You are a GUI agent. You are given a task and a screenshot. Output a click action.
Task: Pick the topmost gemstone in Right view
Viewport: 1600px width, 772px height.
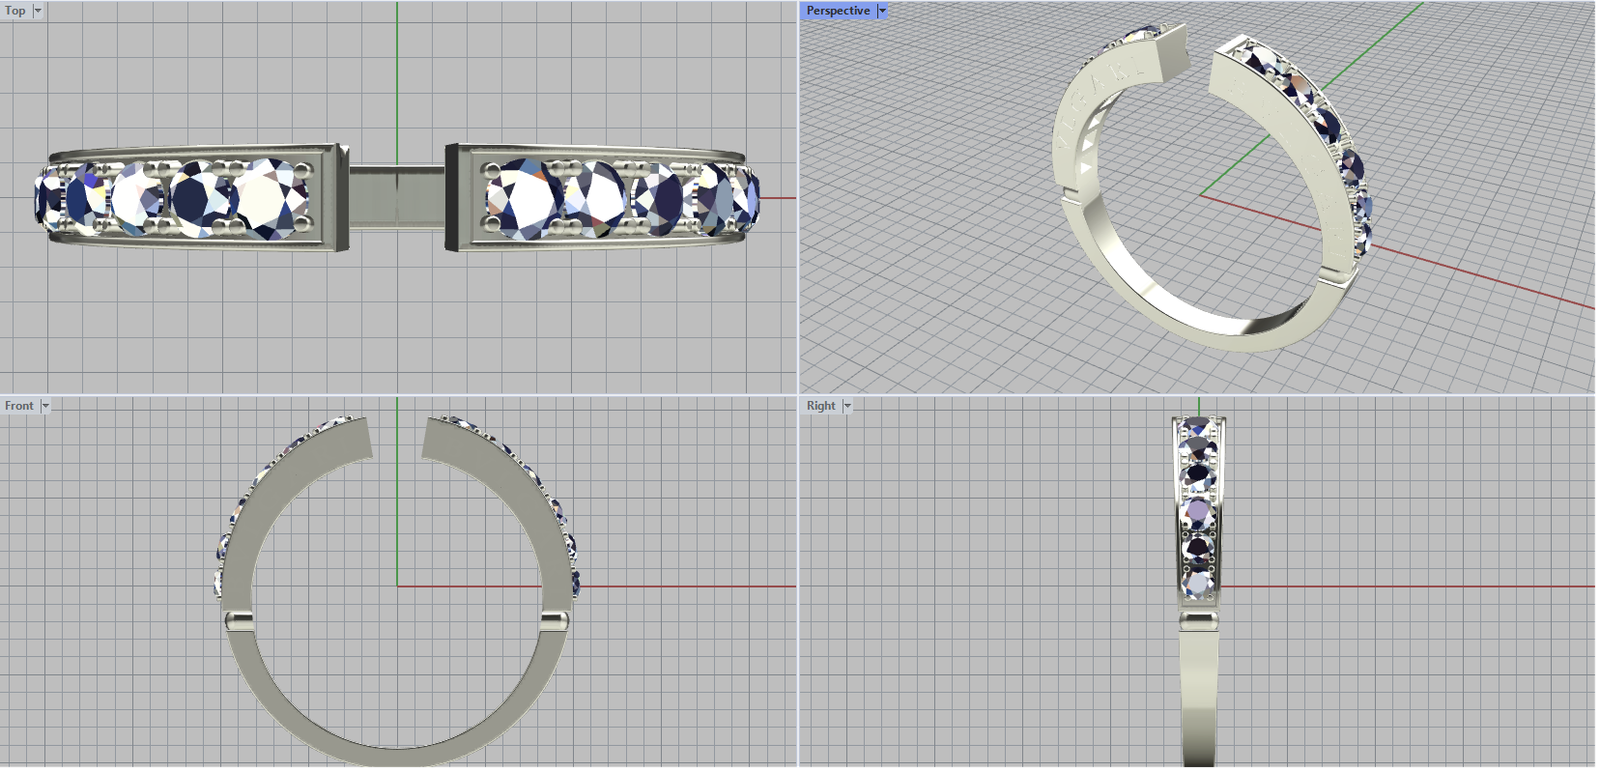(x=1198, y=428)
